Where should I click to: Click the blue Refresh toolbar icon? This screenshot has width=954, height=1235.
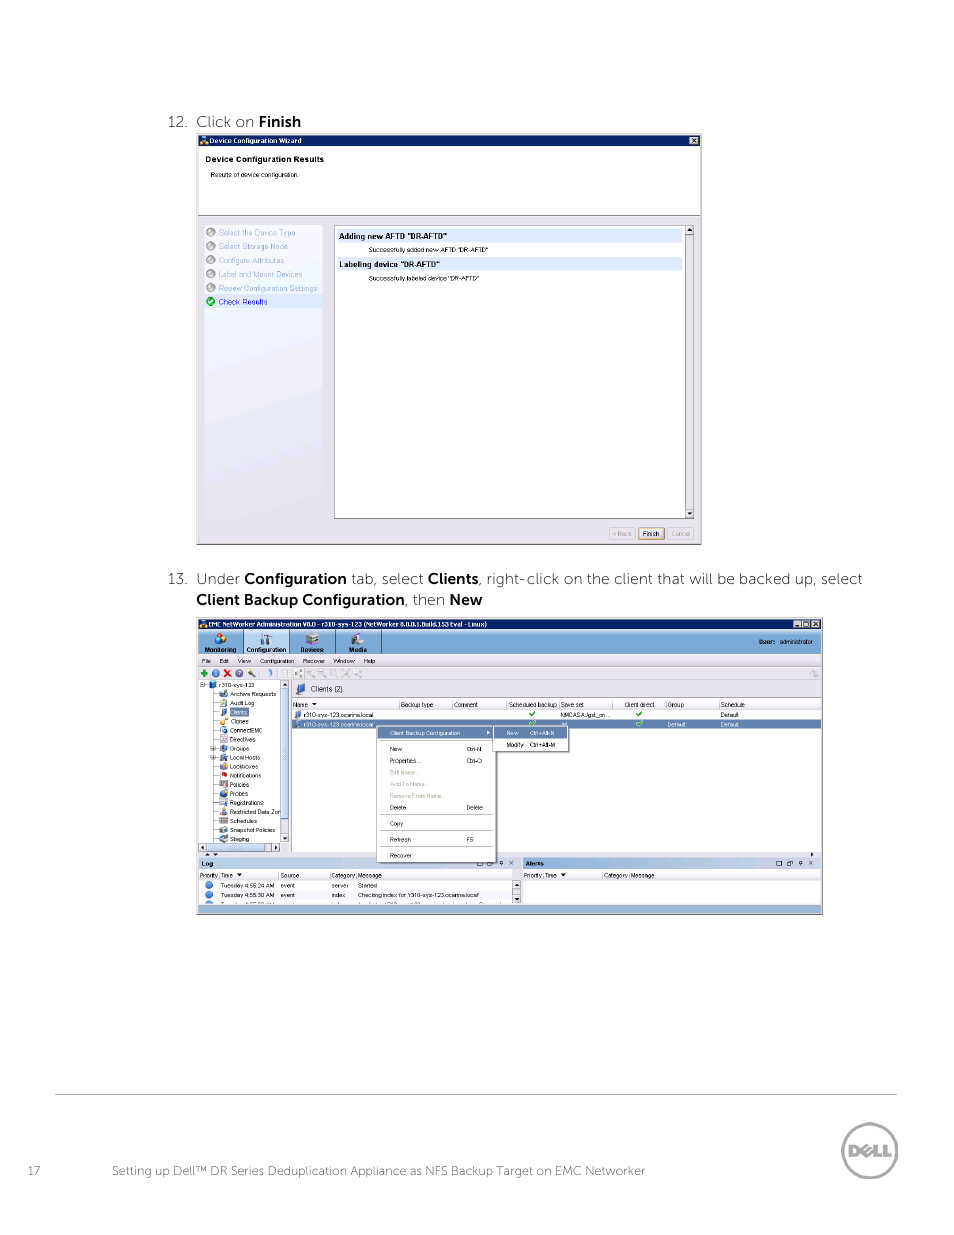[x=269, y=673]
